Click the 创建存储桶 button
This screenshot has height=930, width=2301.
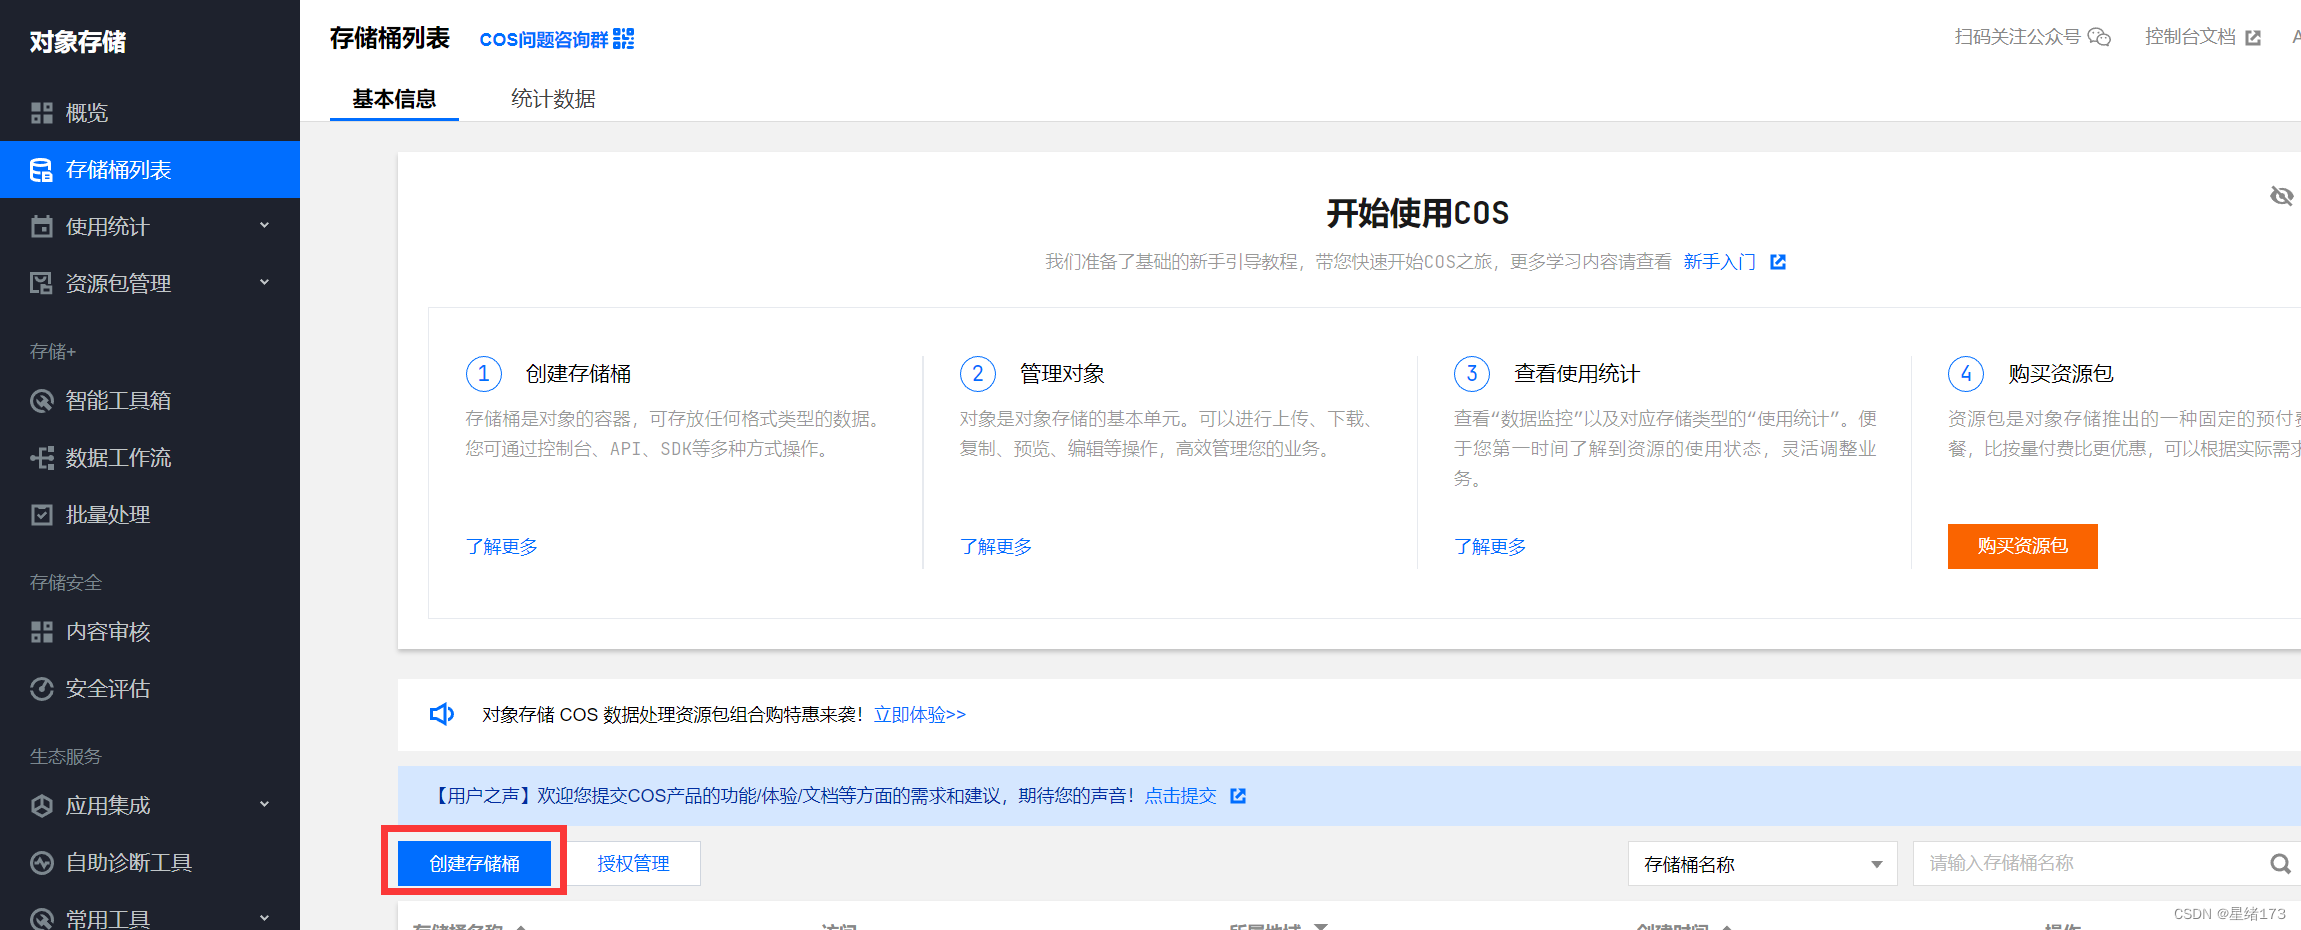pyautogui.click(x=474, y=862)
